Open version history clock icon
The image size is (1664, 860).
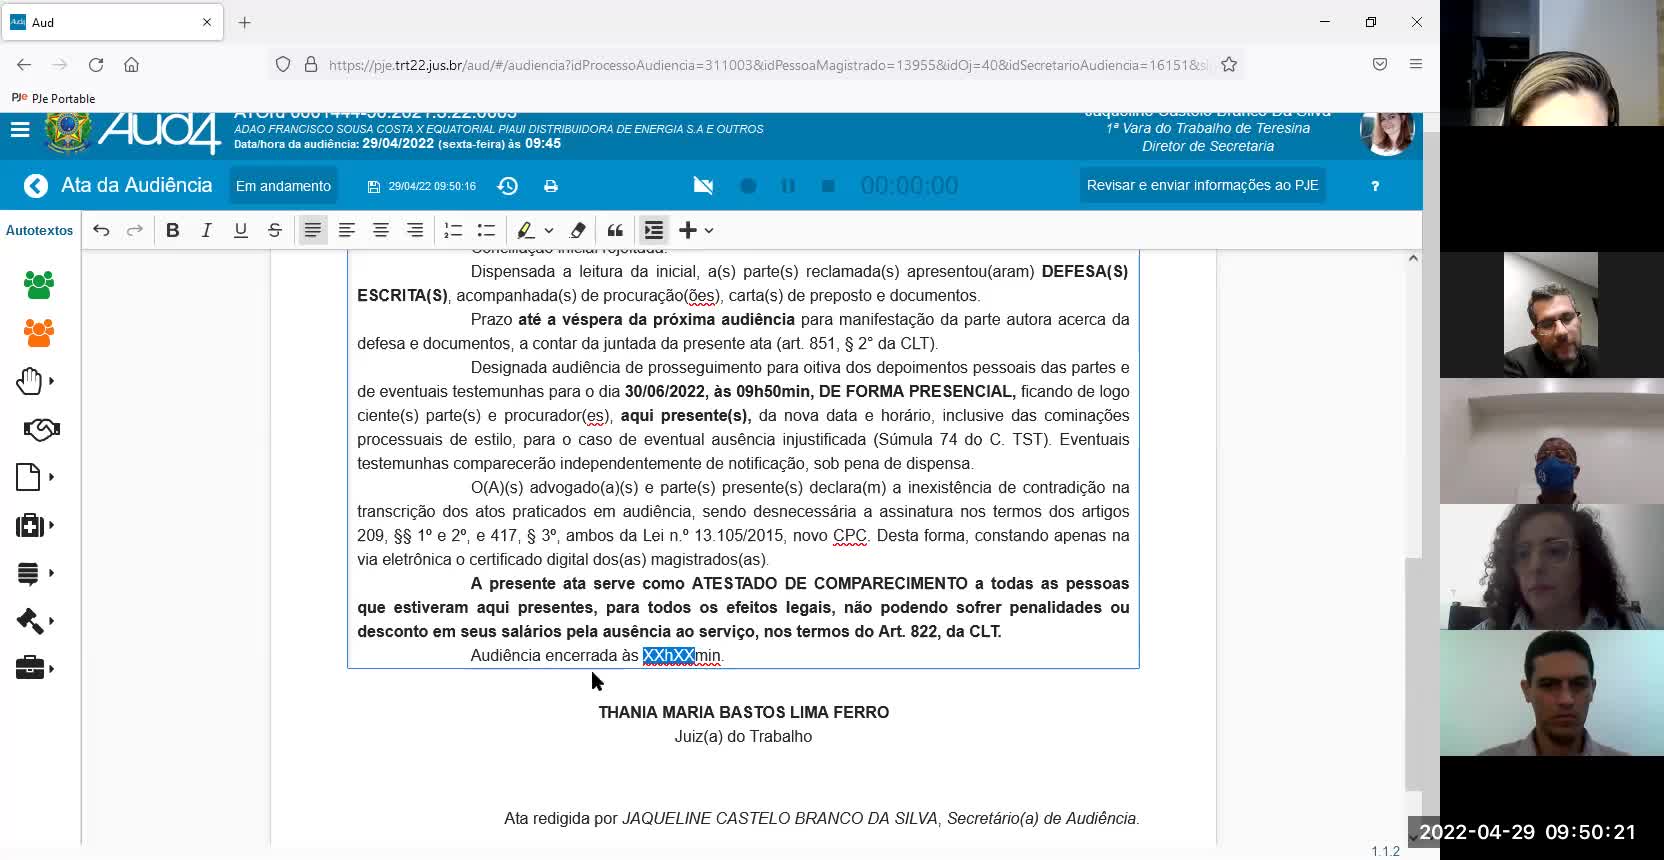point(508,186)
